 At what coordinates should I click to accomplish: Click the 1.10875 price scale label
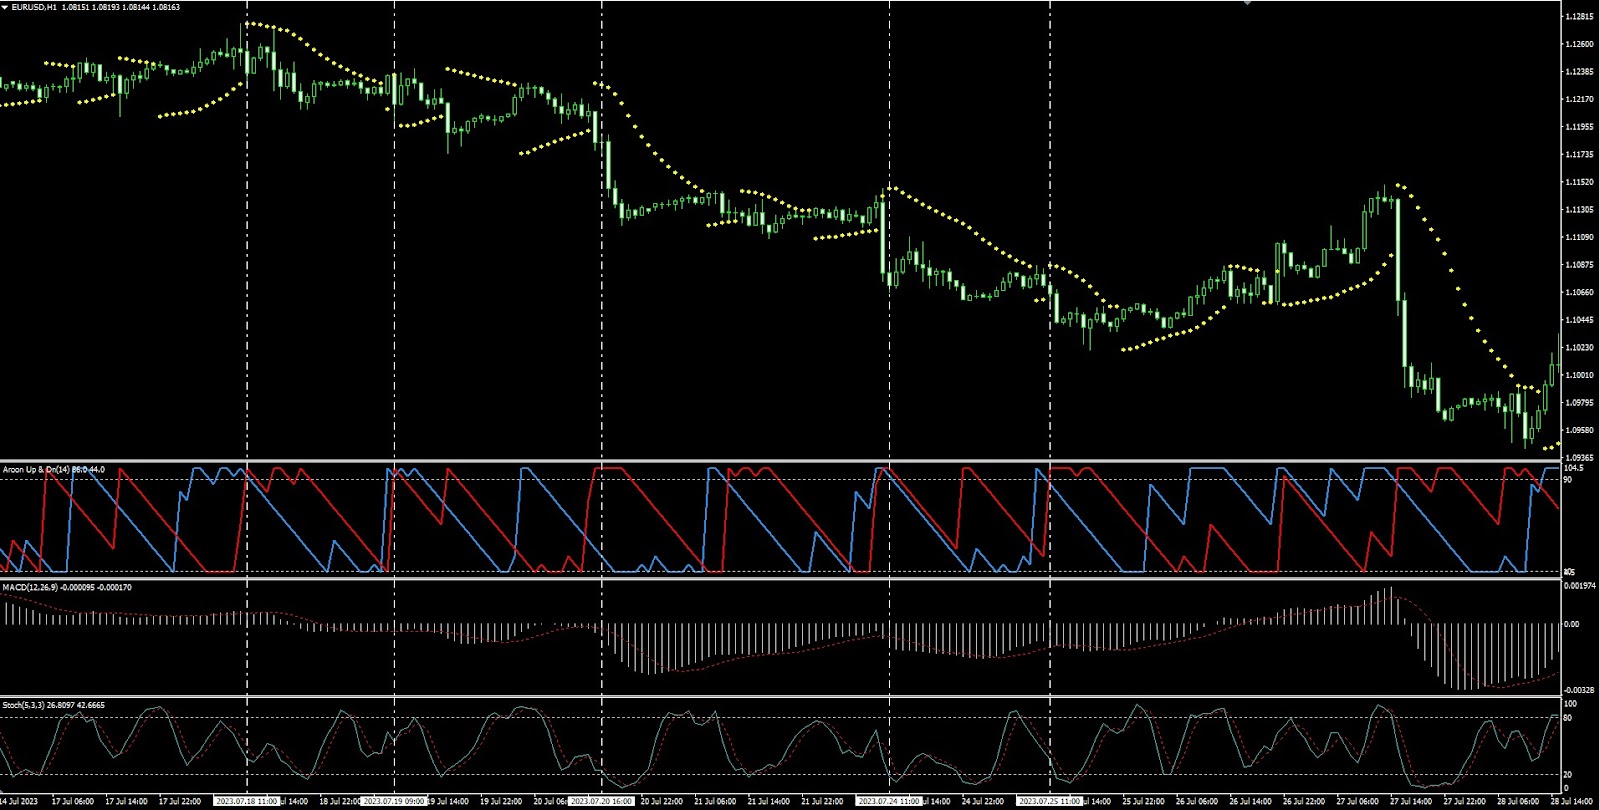pyautogui.click(x=1580, y=265)
